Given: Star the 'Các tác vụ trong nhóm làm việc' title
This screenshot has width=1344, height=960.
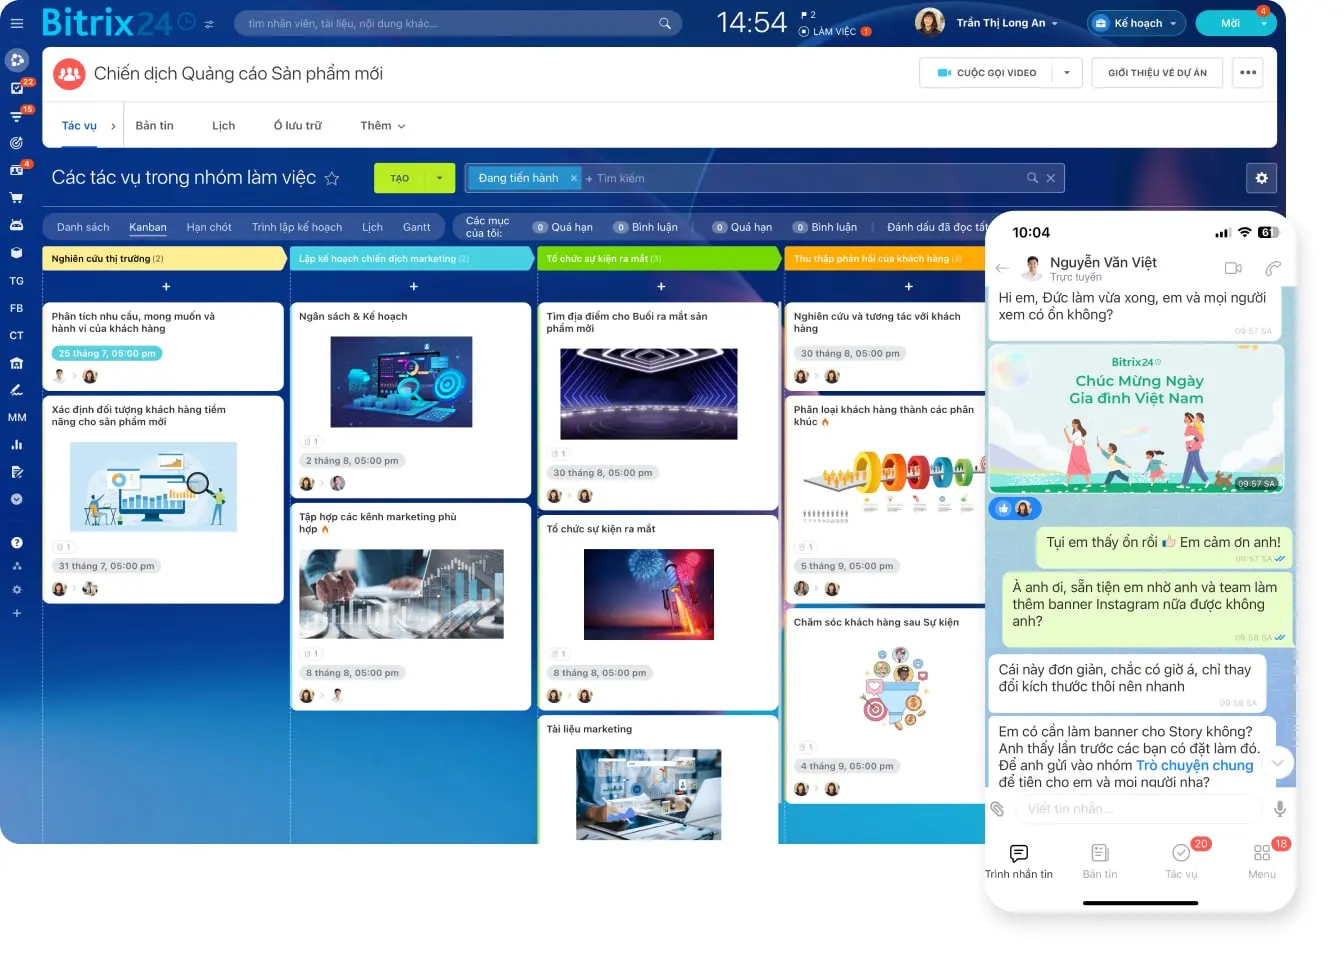Looking at the screenshot, I should (x=331, y=178).
